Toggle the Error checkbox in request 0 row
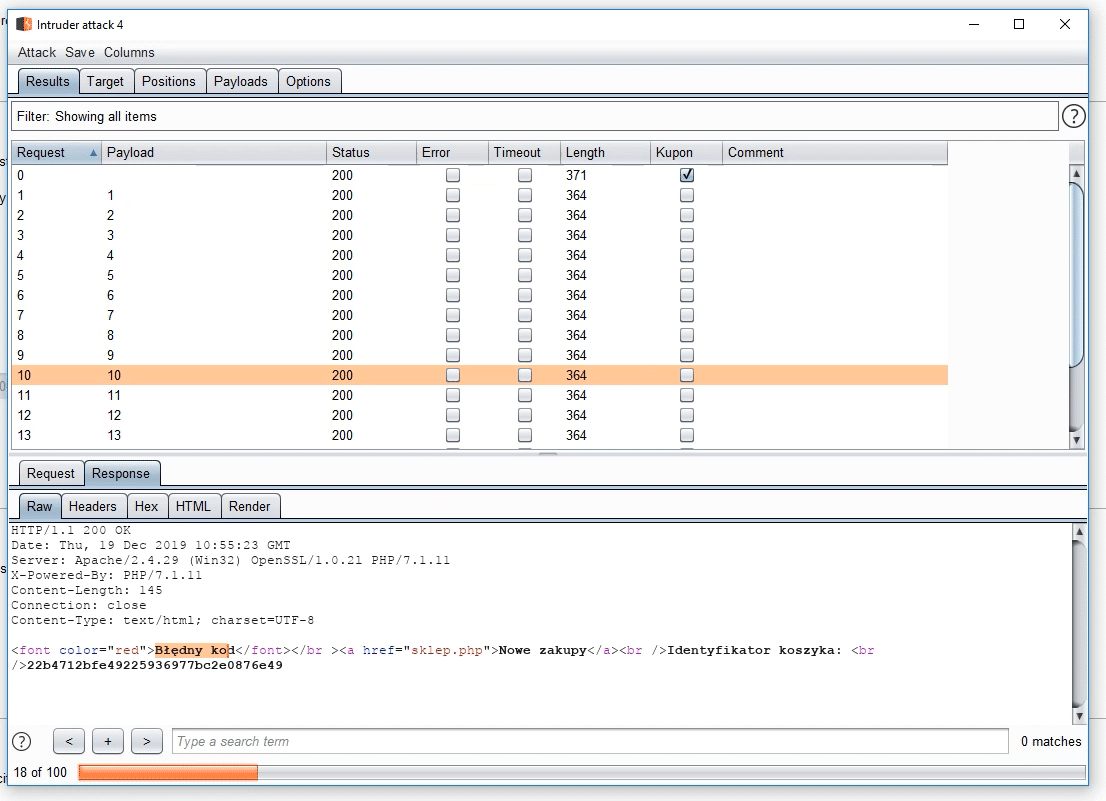Viewport: 1106px width, 801px height. coord(453,175)
